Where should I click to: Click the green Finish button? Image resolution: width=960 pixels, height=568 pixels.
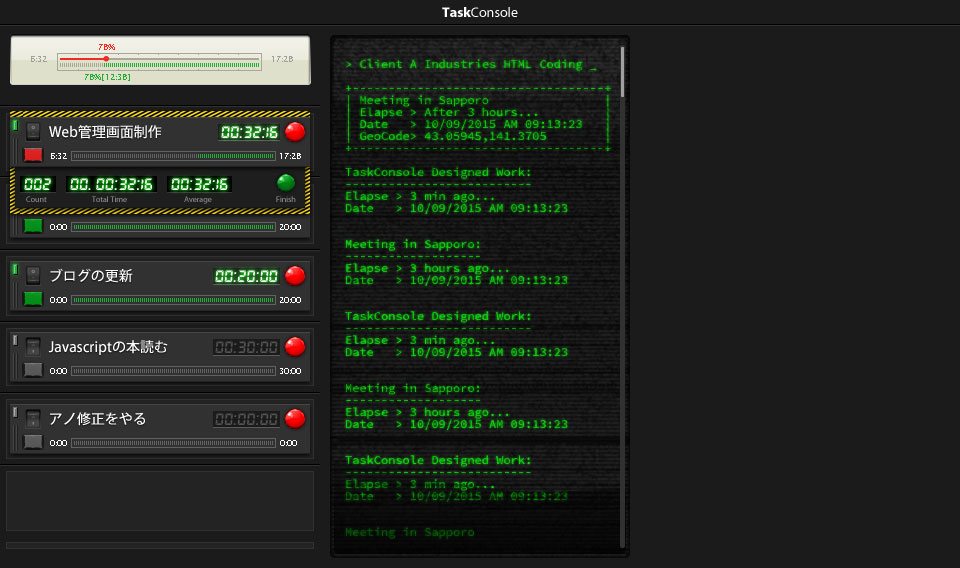click(x=286, y=182)
